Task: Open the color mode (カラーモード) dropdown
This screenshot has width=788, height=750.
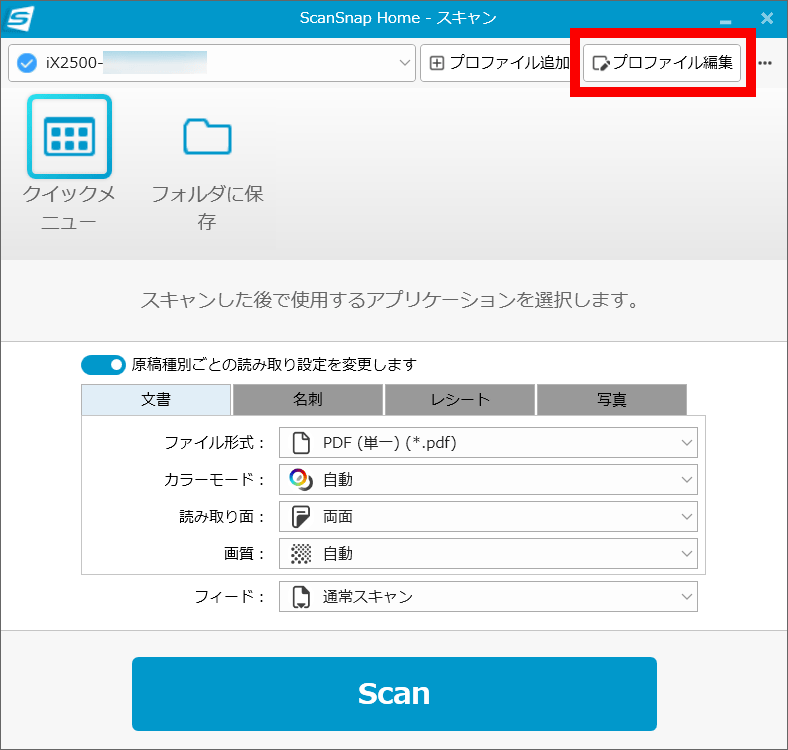Action: click(x=488, y=480)
